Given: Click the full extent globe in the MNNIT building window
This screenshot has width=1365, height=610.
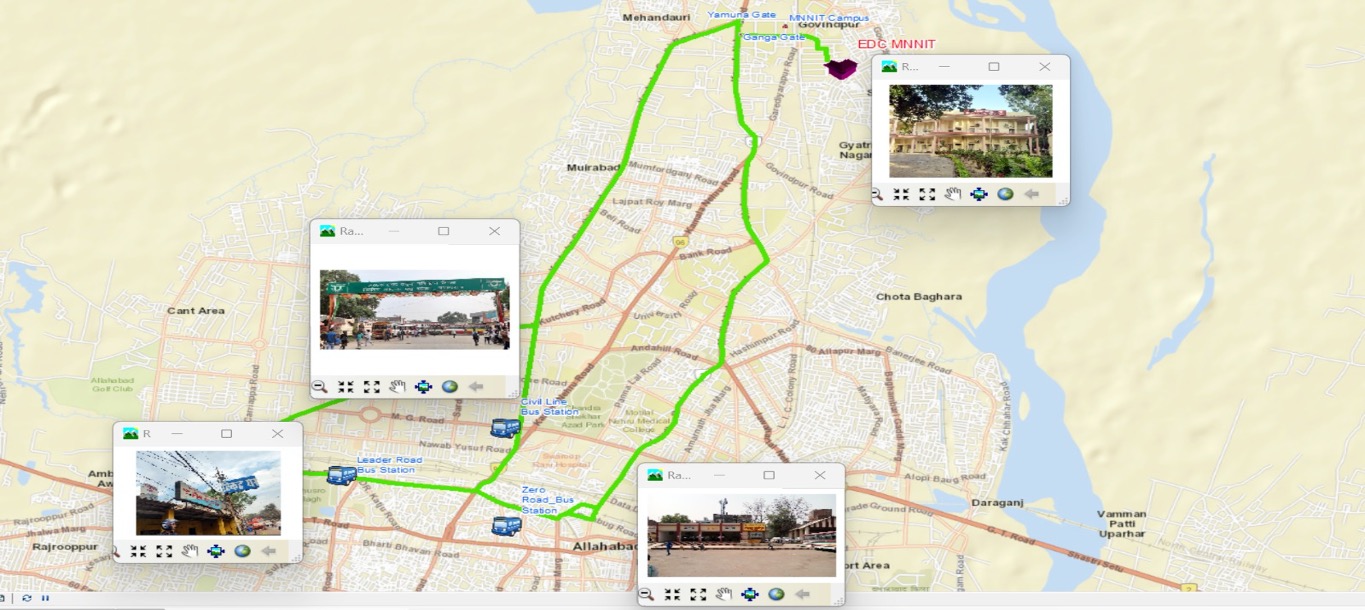Looking at the screenshot, I should pos(1005,194).
